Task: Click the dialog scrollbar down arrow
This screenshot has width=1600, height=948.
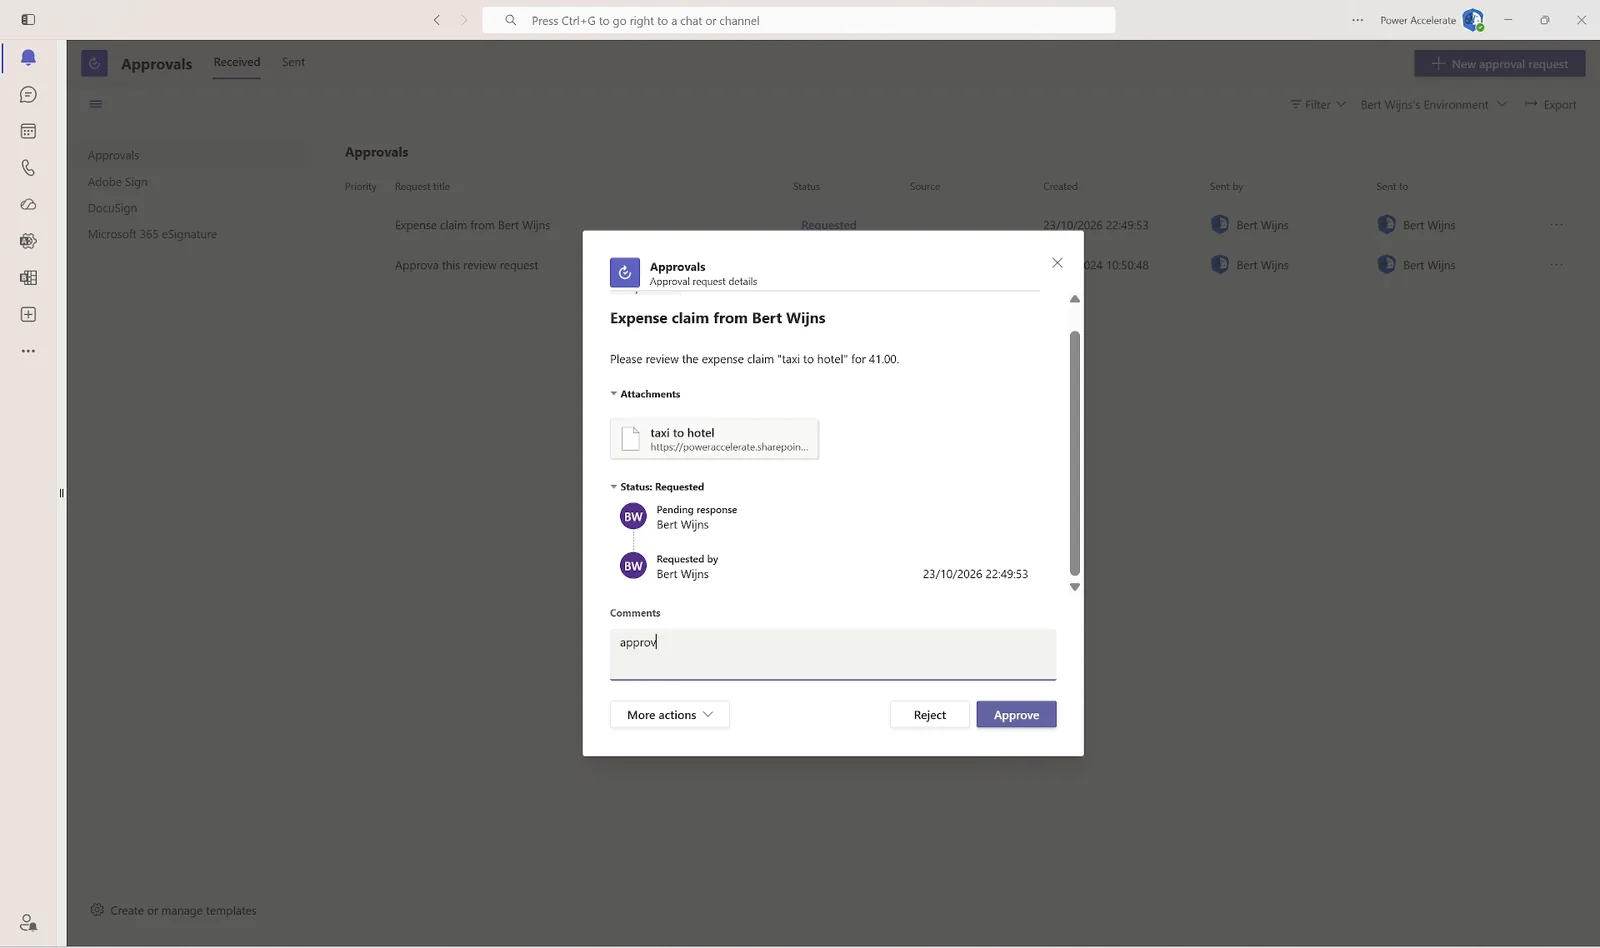Action: pyautogui.click(x=1075, y=587)
